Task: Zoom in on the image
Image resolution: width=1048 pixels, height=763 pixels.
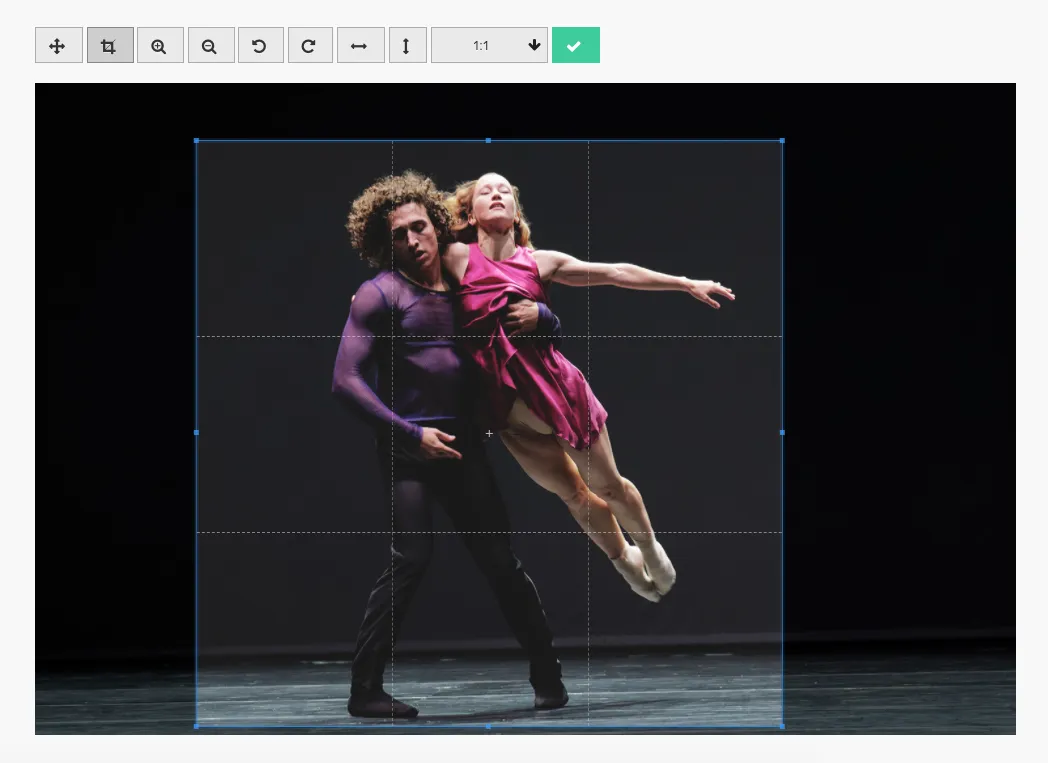Action: pyautogui.click(x=160, y=45)
